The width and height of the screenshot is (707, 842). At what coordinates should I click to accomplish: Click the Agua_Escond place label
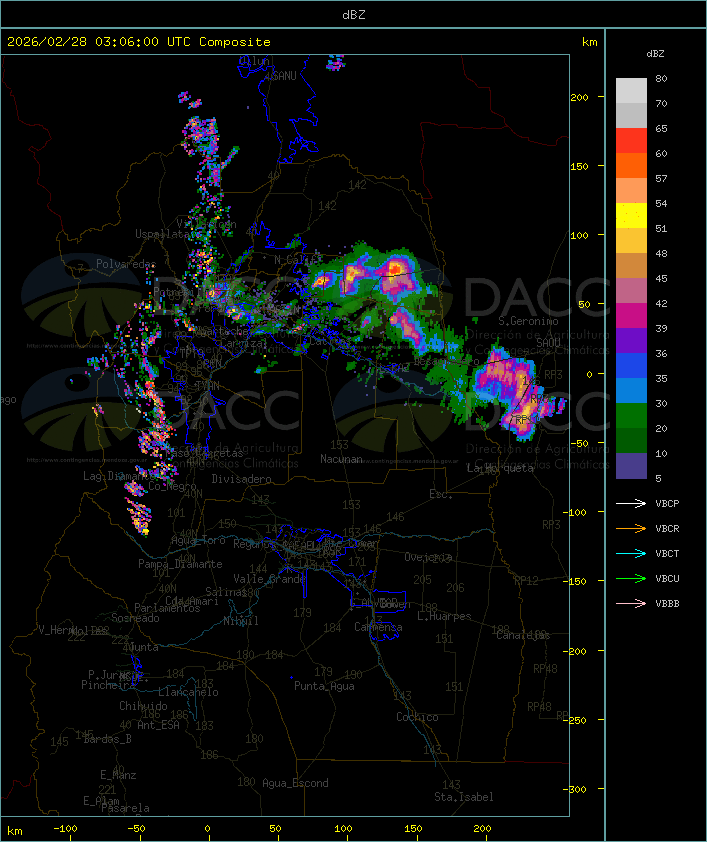coord(295,783)
